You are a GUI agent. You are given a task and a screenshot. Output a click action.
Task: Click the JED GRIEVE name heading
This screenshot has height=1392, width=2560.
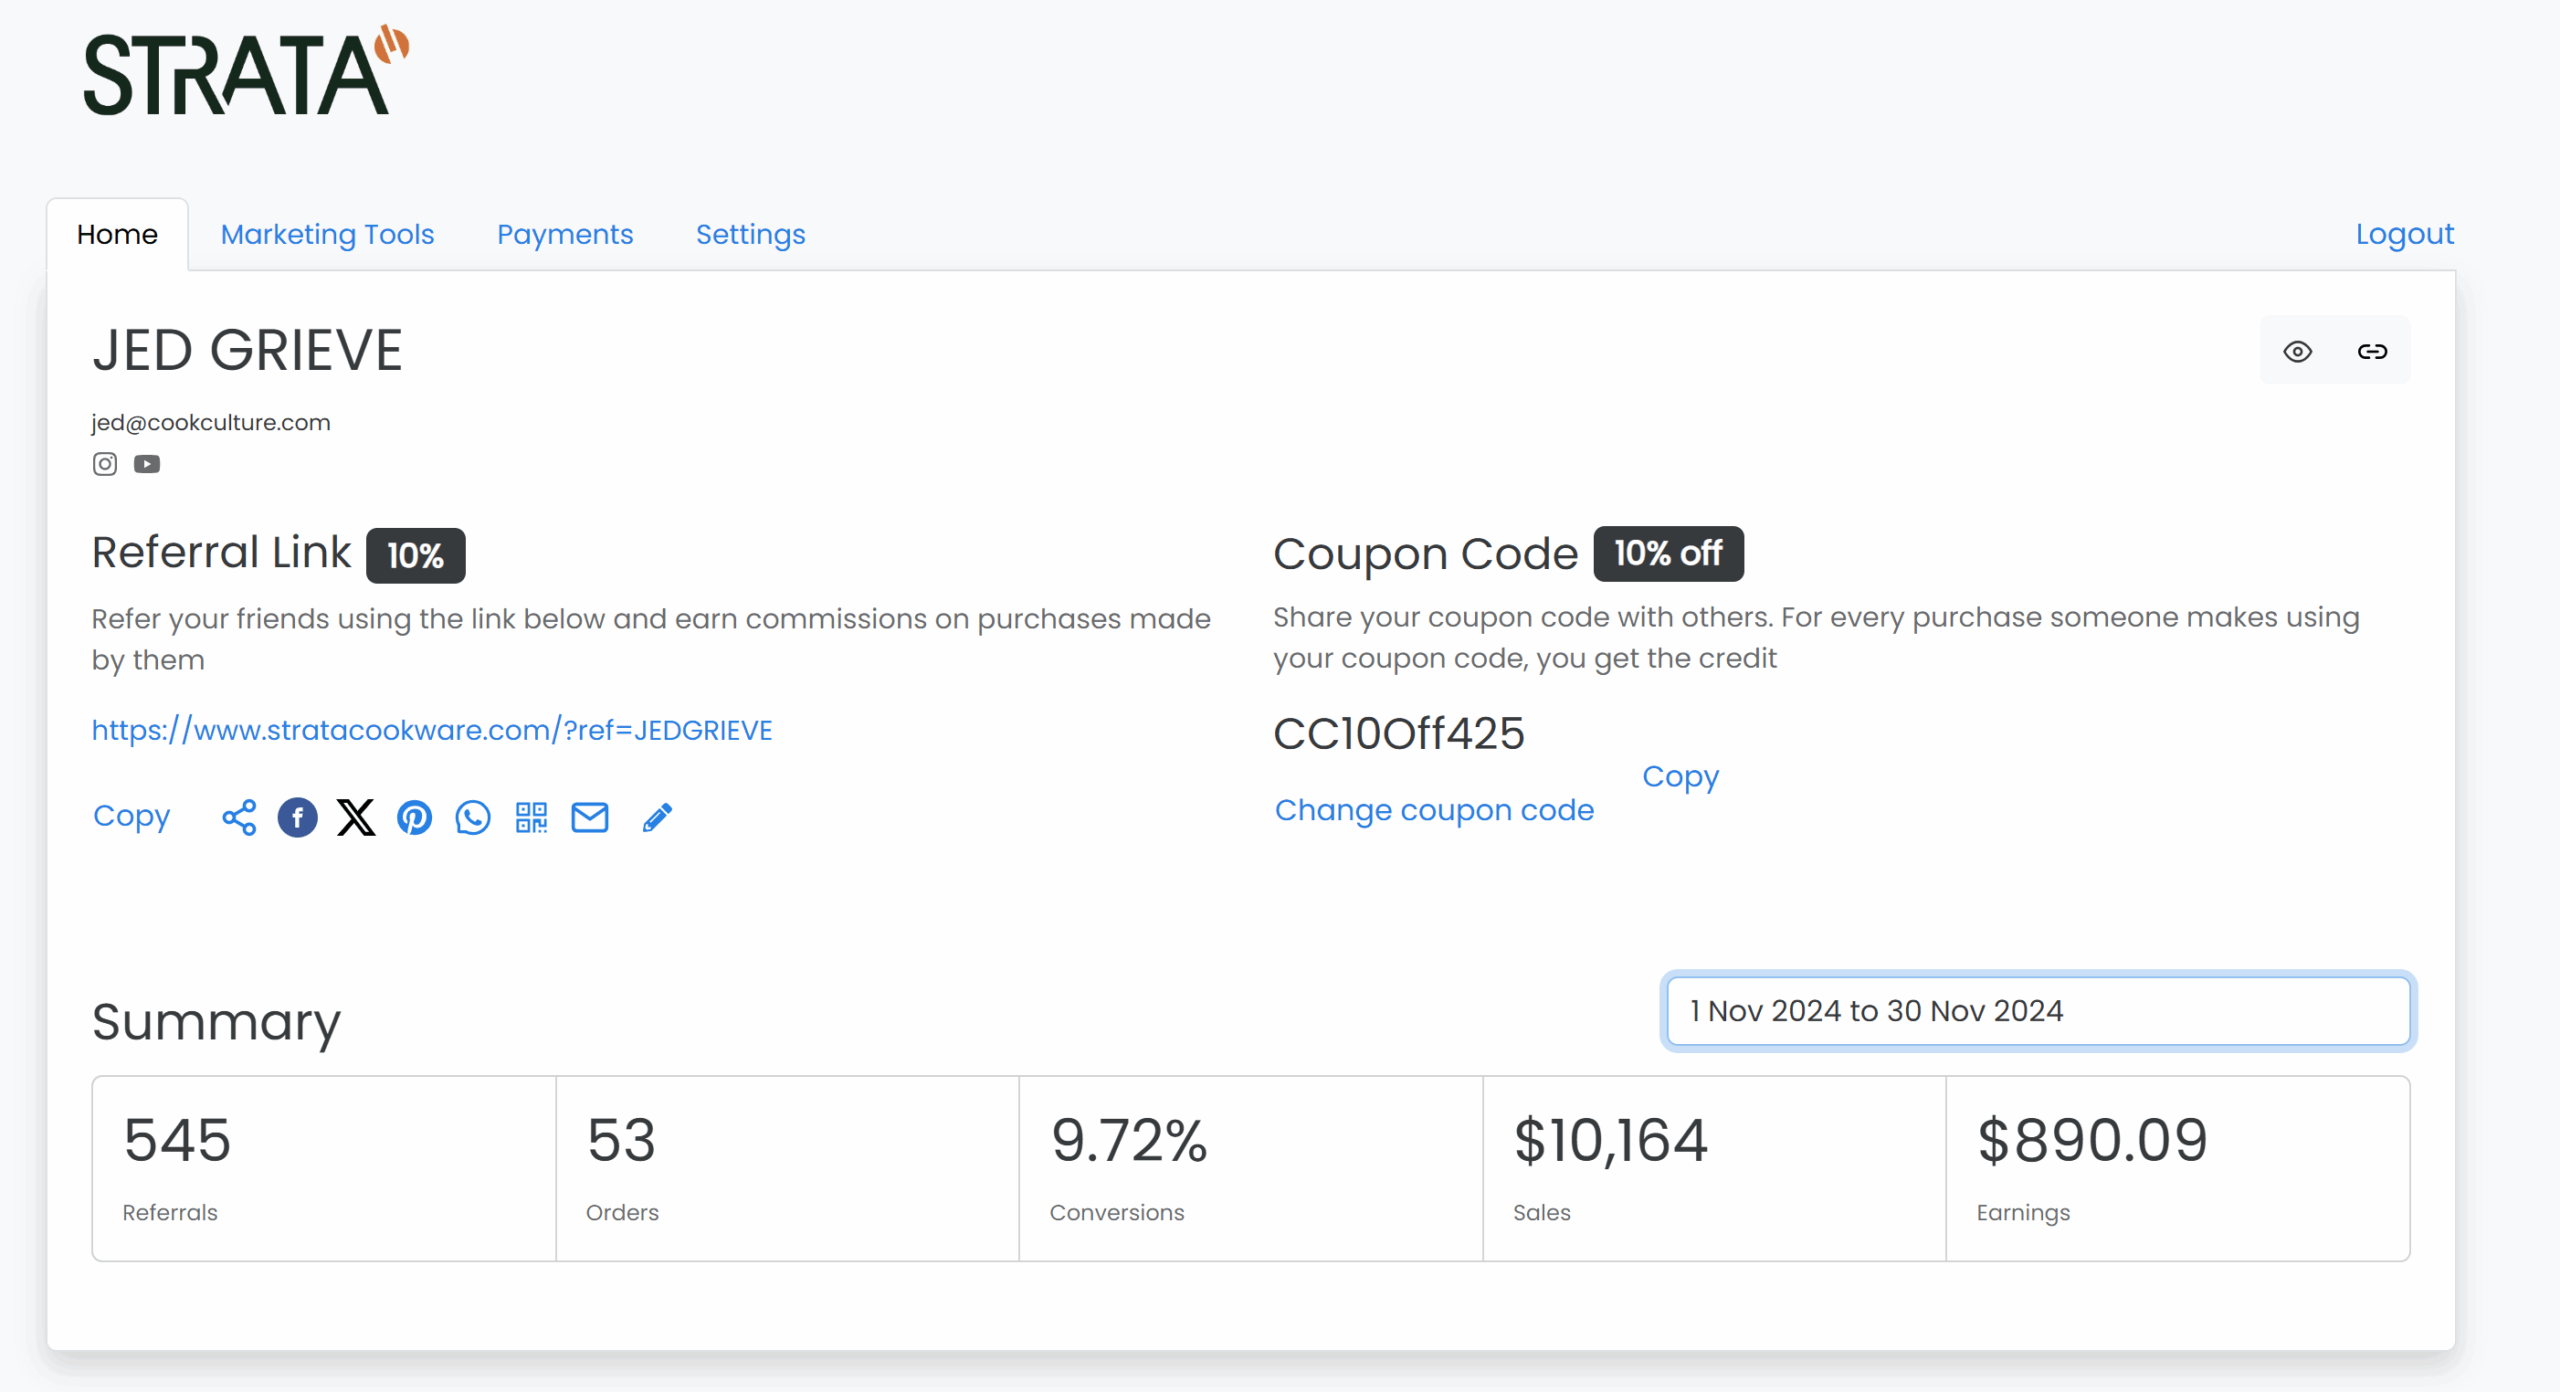[x=247, y=350]
